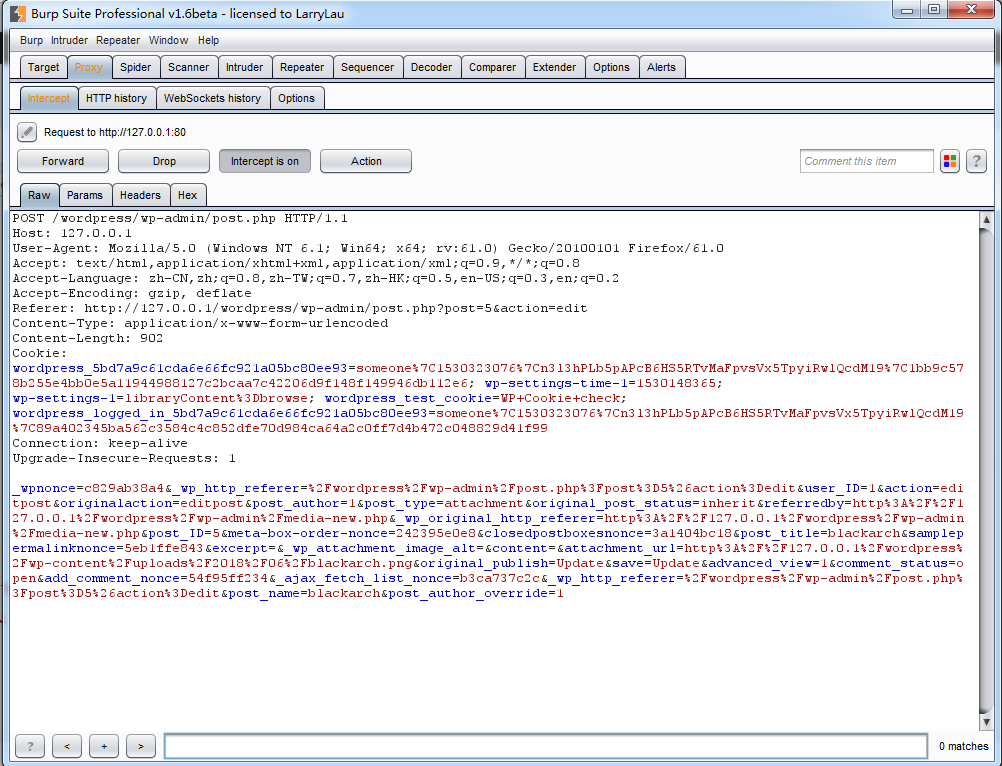Viewport: 1002px width, 766px height.
Task: Open the Repeater tool tab
Action: coord(302,67)
